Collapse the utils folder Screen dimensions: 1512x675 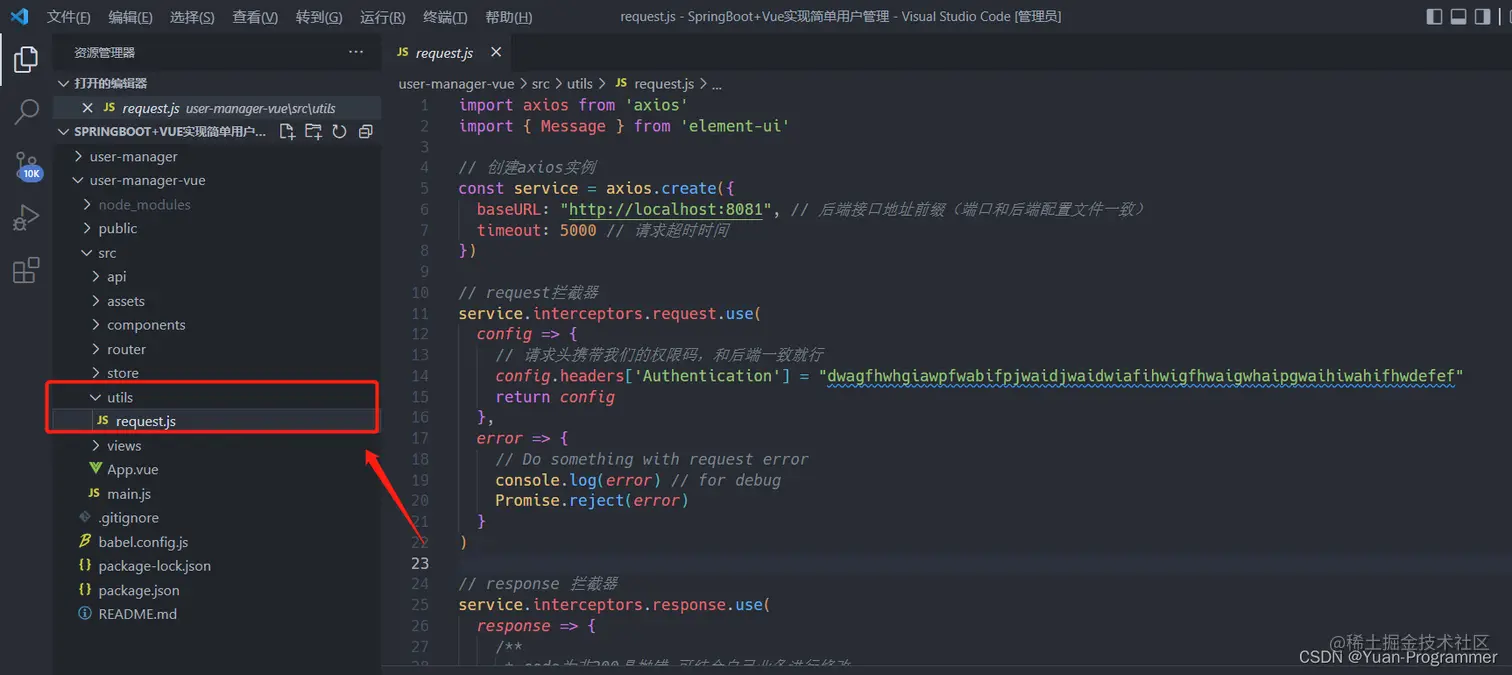pyautogui.click(x=217, y=397)
